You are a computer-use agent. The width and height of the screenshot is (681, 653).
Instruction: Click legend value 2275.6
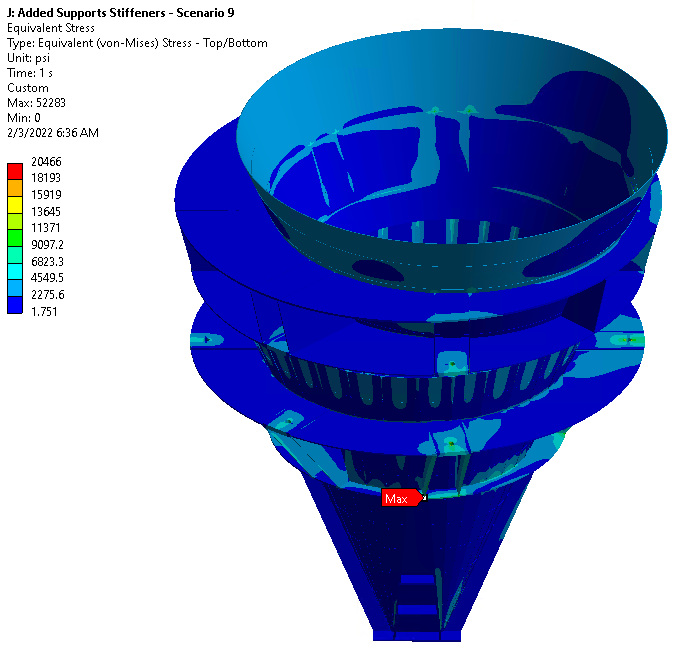48,295
